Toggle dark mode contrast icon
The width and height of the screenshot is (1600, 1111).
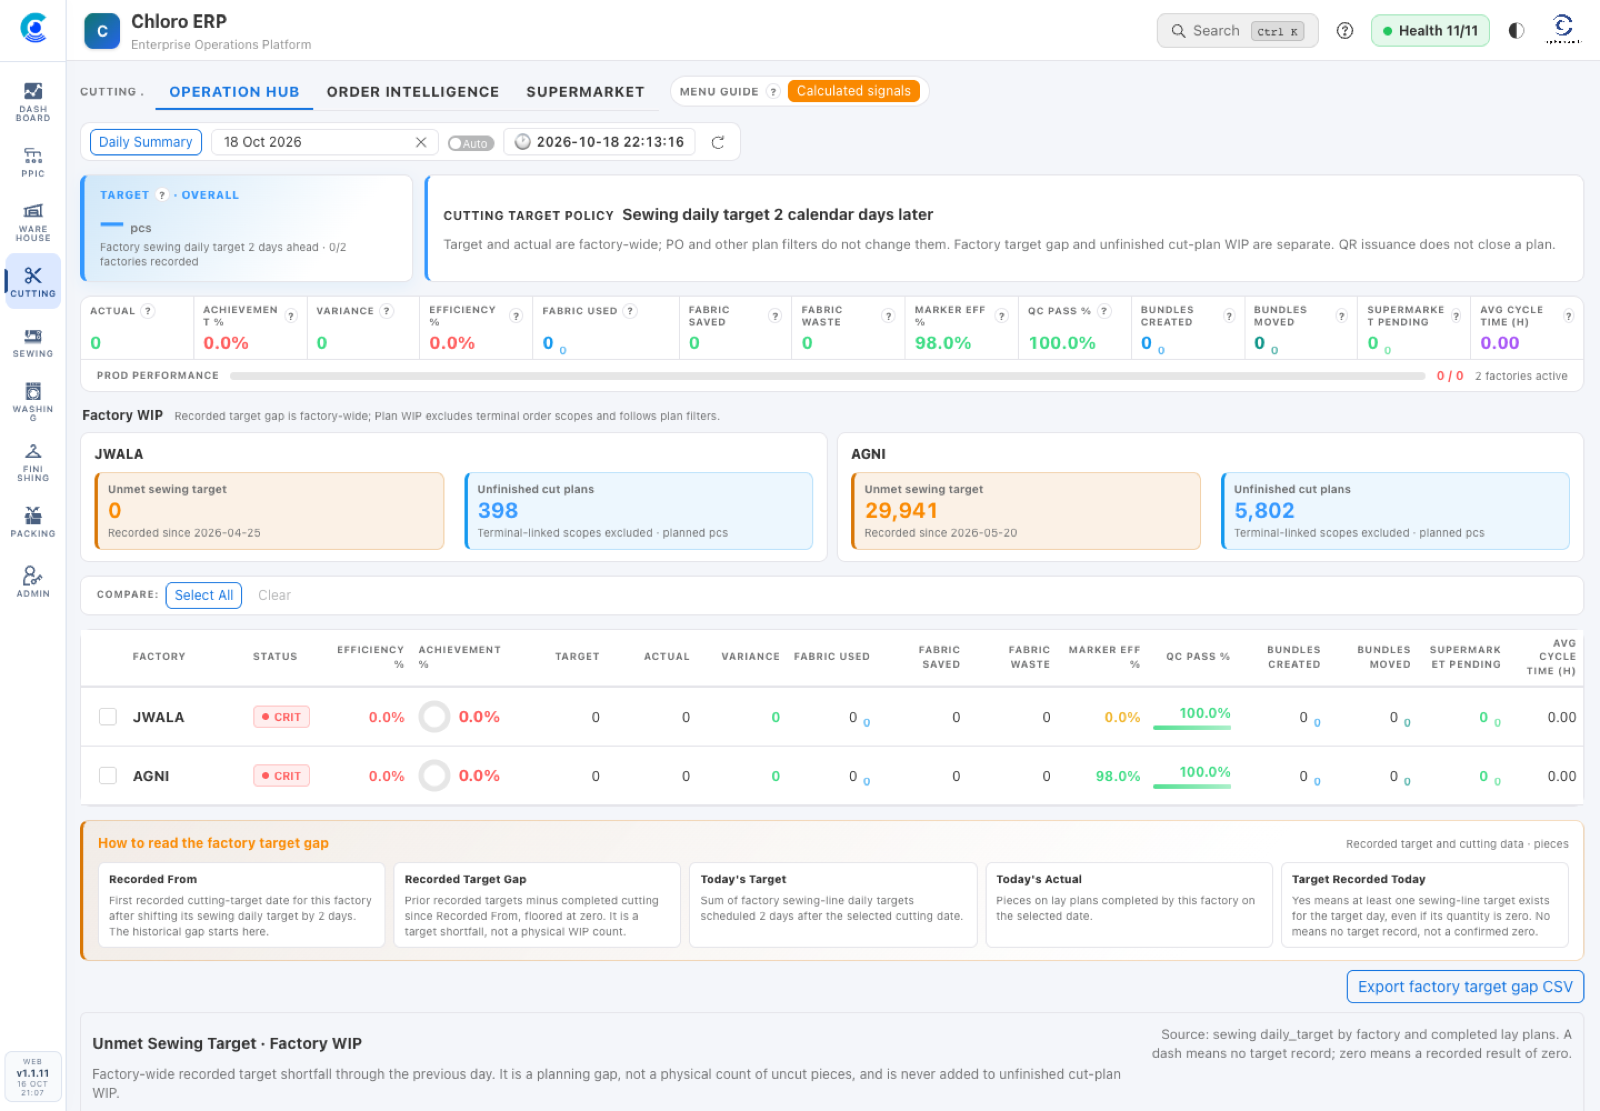click(1516, 31)
